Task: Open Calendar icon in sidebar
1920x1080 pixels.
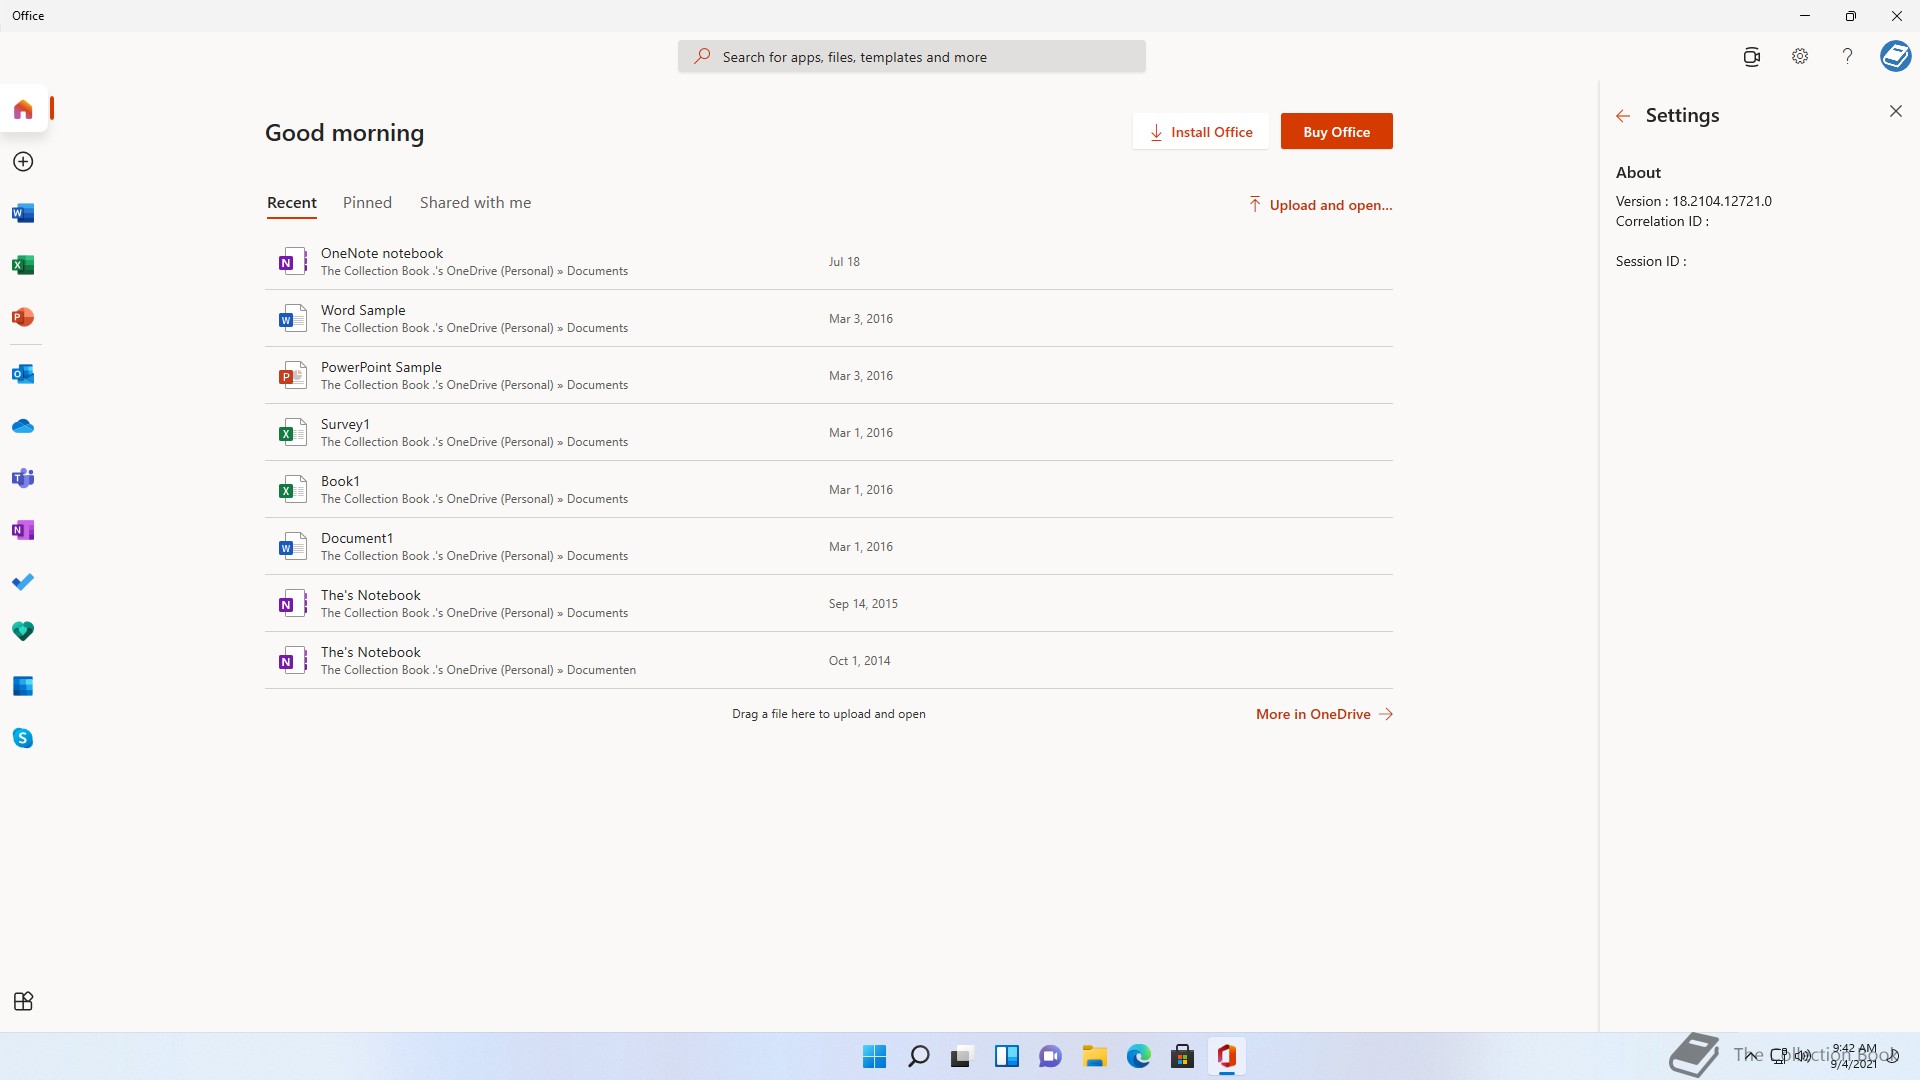Action: (23, 686)
